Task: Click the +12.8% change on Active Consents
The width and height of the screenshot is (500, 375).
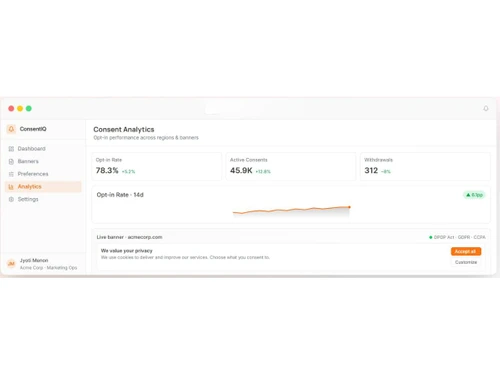Action: click(x=263, y=172)
